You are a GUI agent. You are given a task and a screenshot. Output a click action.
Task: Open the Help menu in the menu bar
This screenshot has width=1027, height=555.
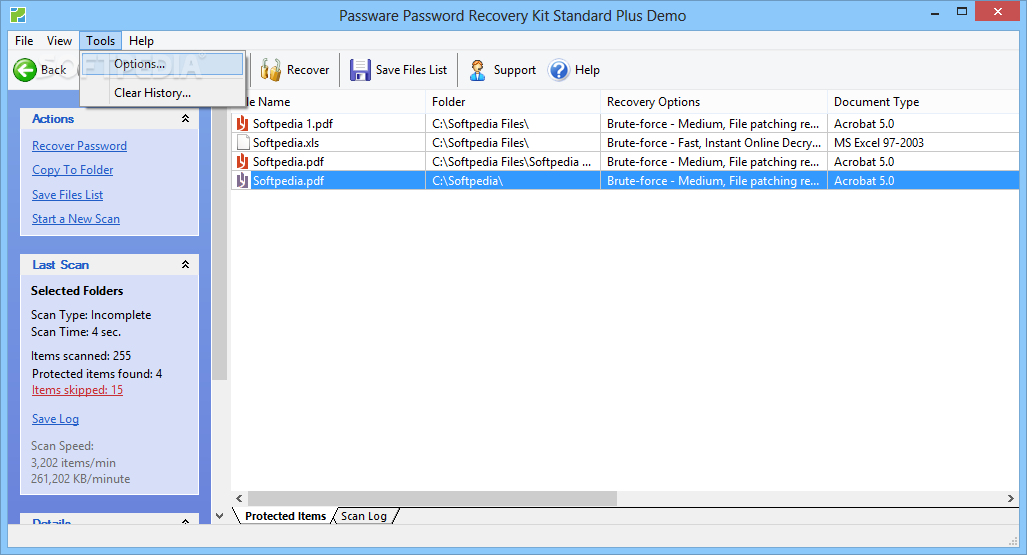[x=141, y=41]
